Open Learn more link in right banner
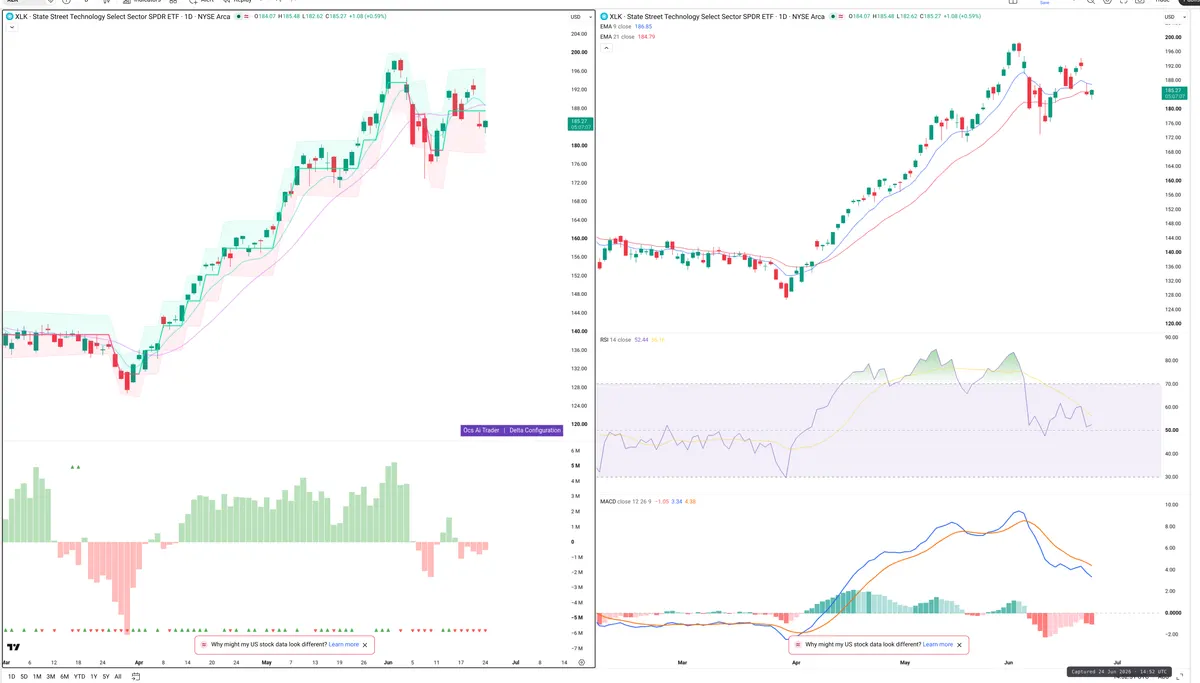The width and height of the screenshot is (1200, 683). coord(937,645)
